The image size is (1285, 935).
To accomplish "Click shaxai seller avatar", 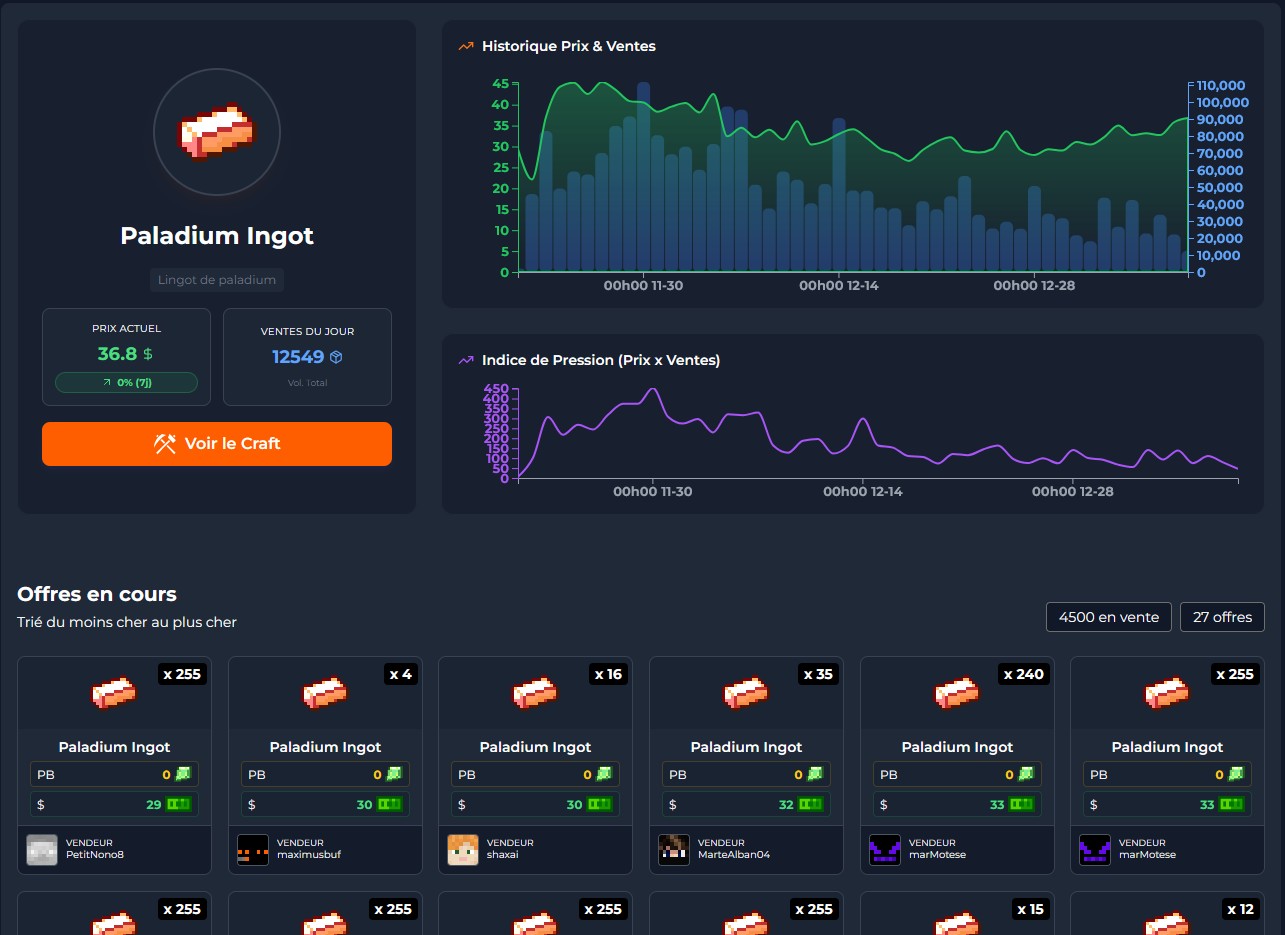I will click(463, 849).
